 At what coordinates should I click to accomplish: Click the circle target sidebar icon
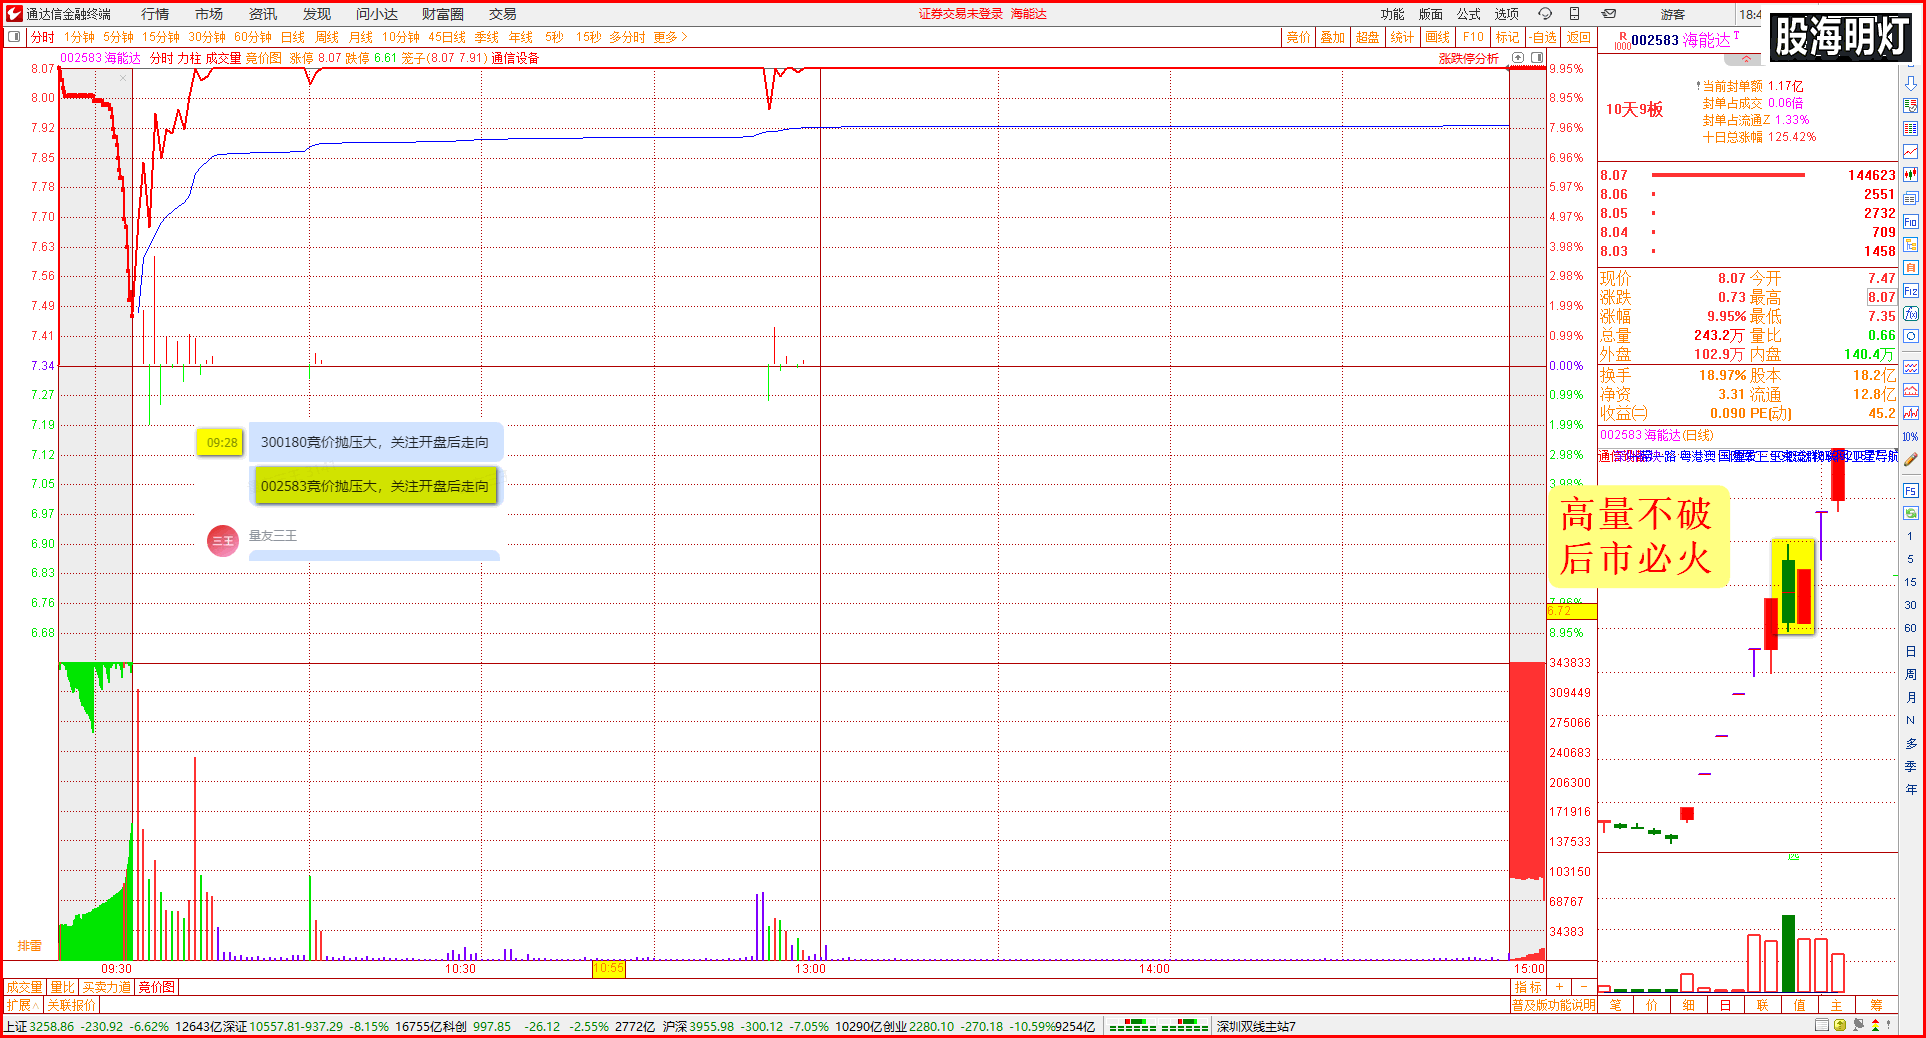(x=1911, y=337)
